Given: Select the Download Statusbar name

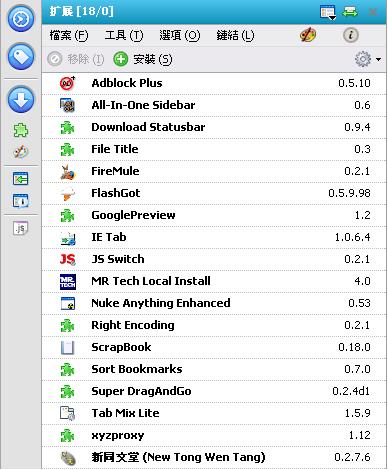Looking at the screenshot, I should pyautogui.click(x=148, y=127).
